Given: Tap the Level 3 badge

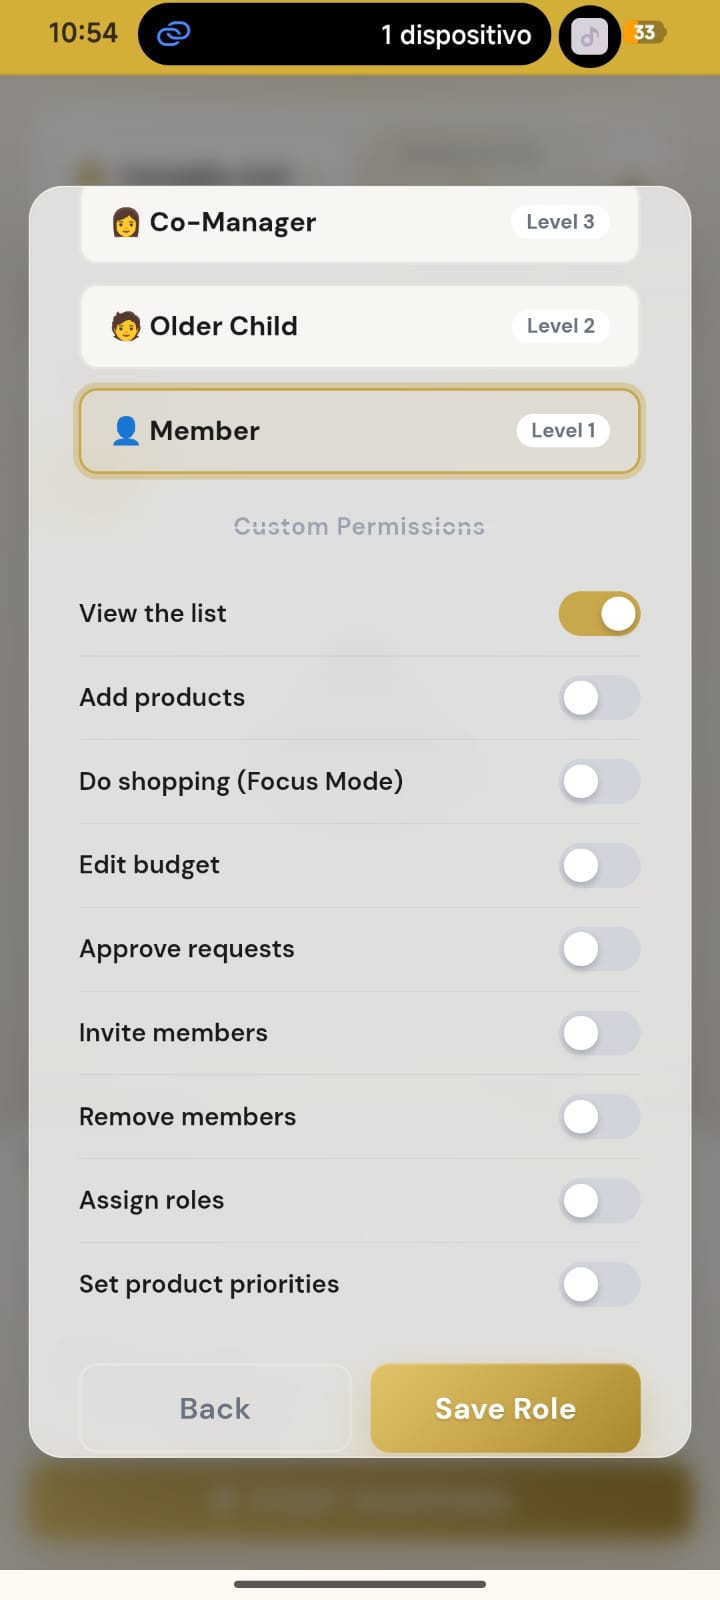Looking at the screenshot, I should [x=560, y=222].
